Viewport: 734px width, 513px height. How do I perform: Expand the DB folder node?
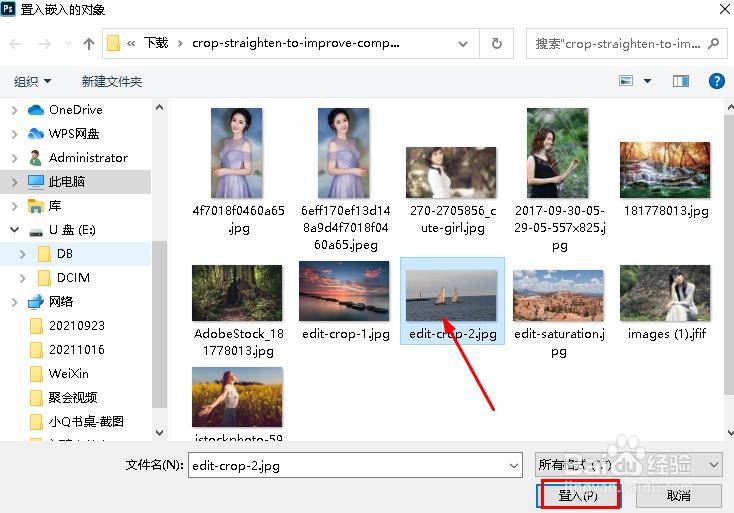point(22,254)
